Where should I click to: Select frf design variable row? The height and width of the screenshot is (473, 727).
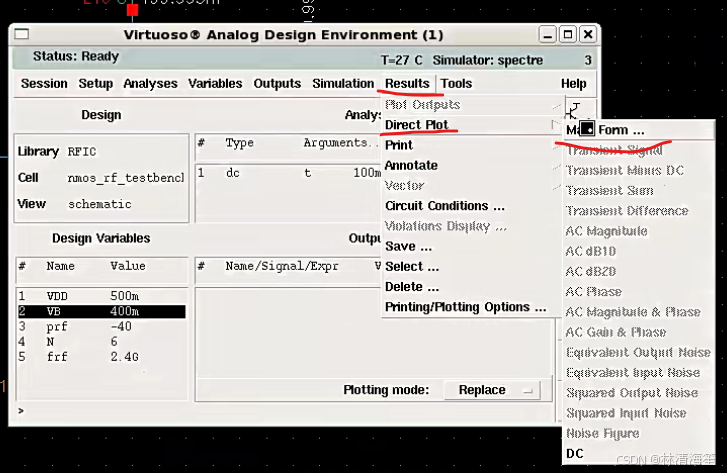click(x=102, y=357)
